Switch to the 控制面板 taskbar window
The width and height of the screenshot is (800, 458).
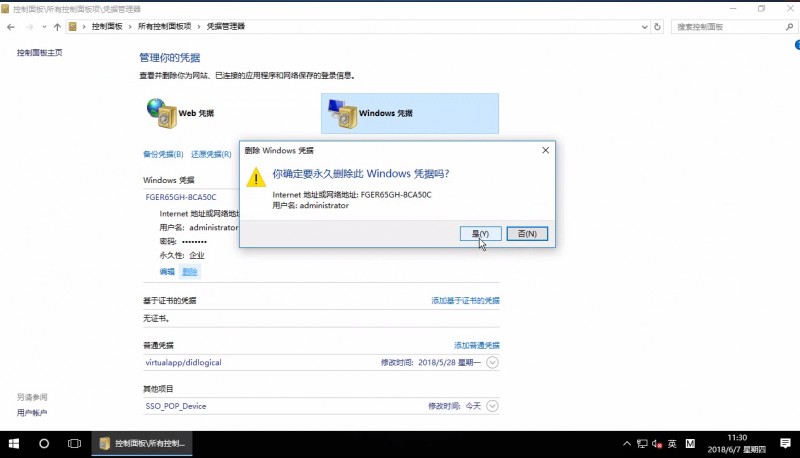tap(142, 444)
